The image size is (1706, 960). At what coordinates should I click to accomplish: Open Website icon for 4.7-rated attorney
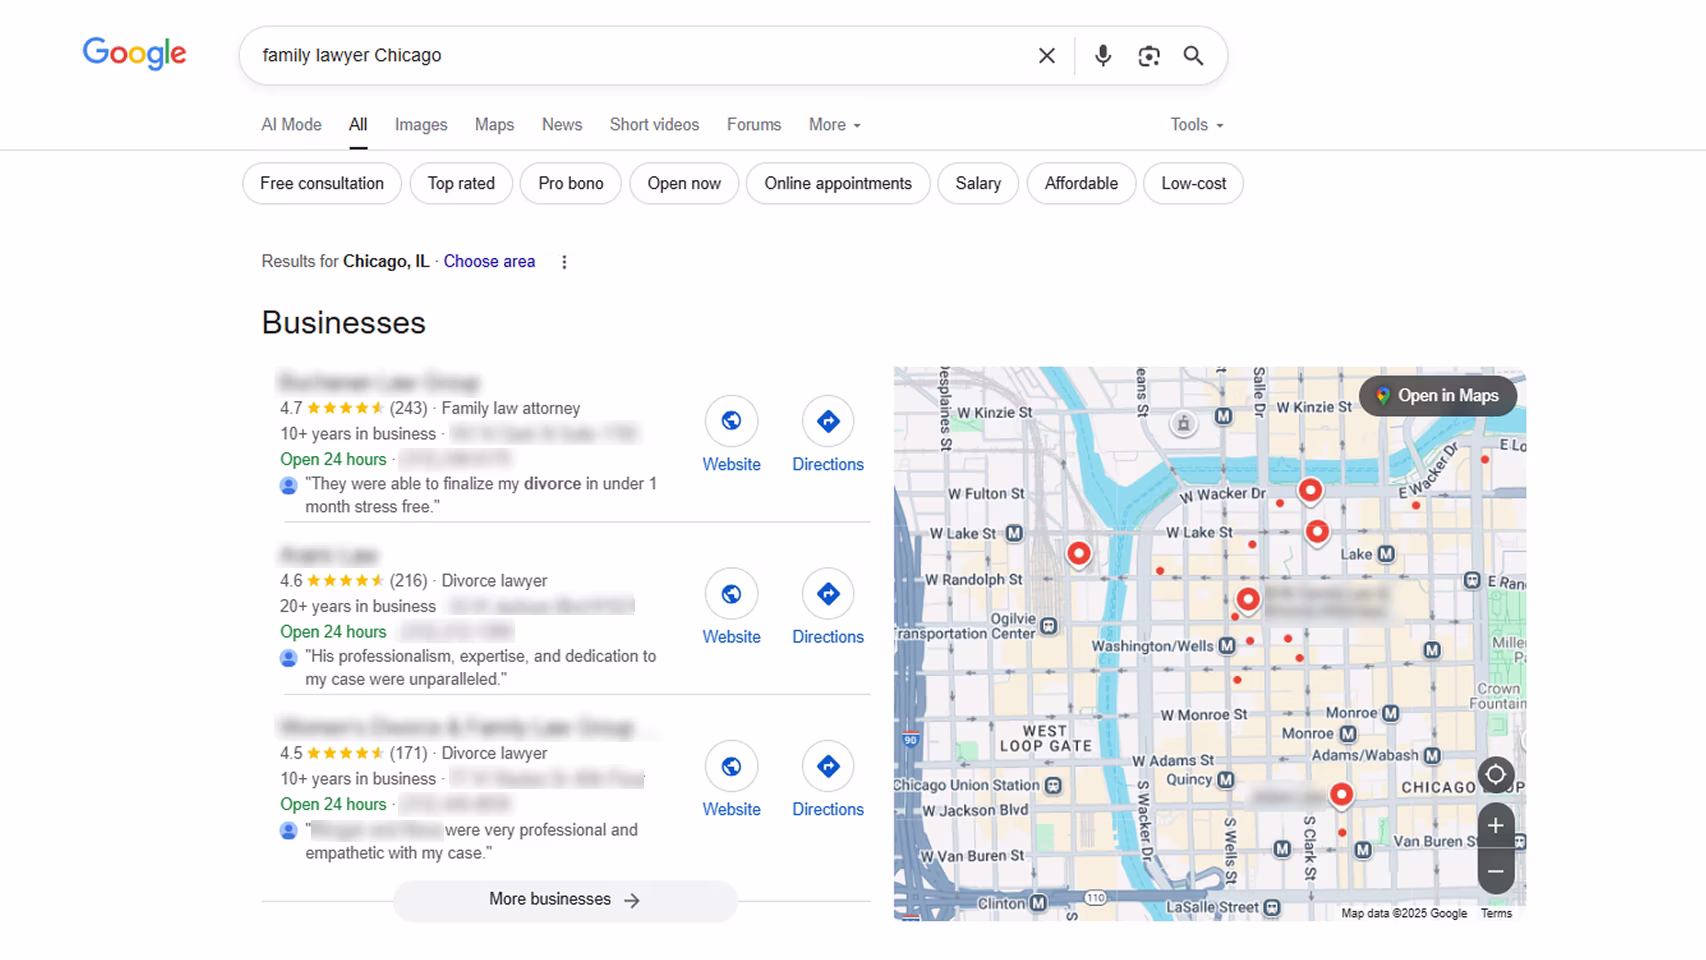(731, 421)
